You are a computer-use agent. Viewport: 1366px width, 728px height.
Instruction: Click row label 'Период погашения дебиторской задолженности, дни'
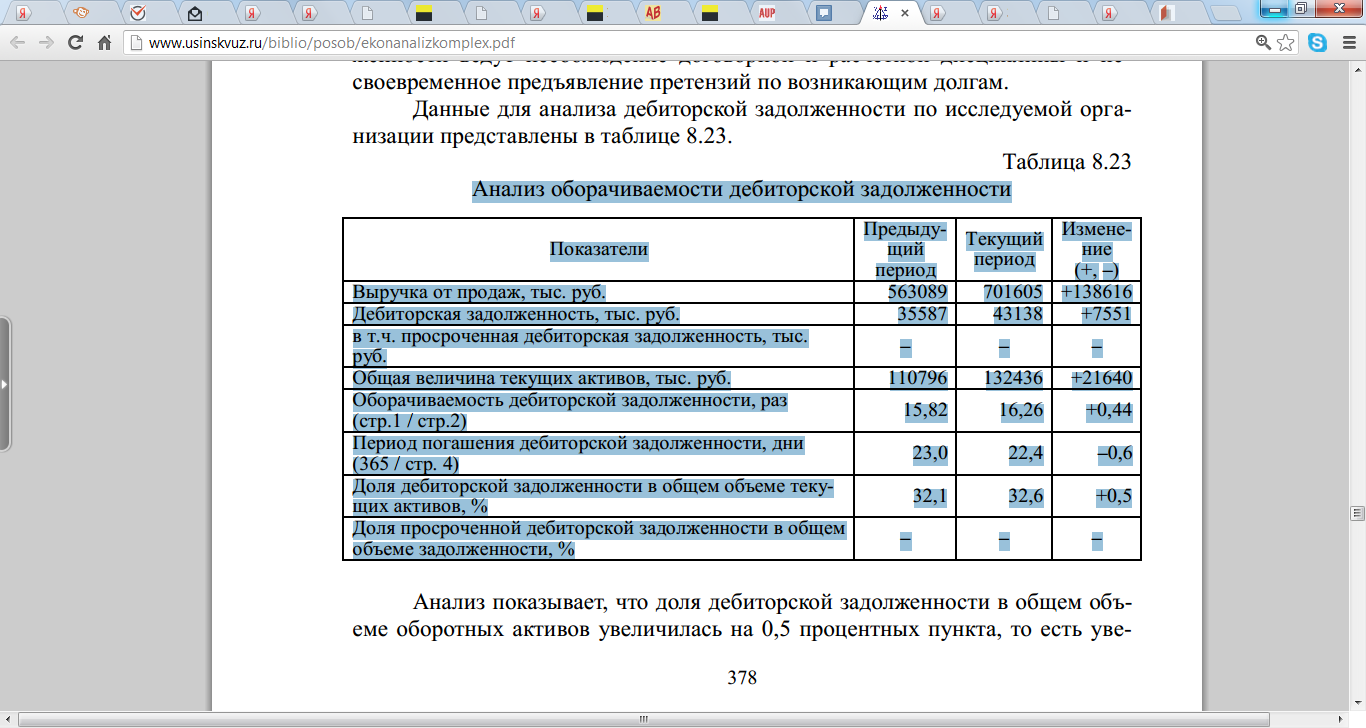[x=578, y=453]
